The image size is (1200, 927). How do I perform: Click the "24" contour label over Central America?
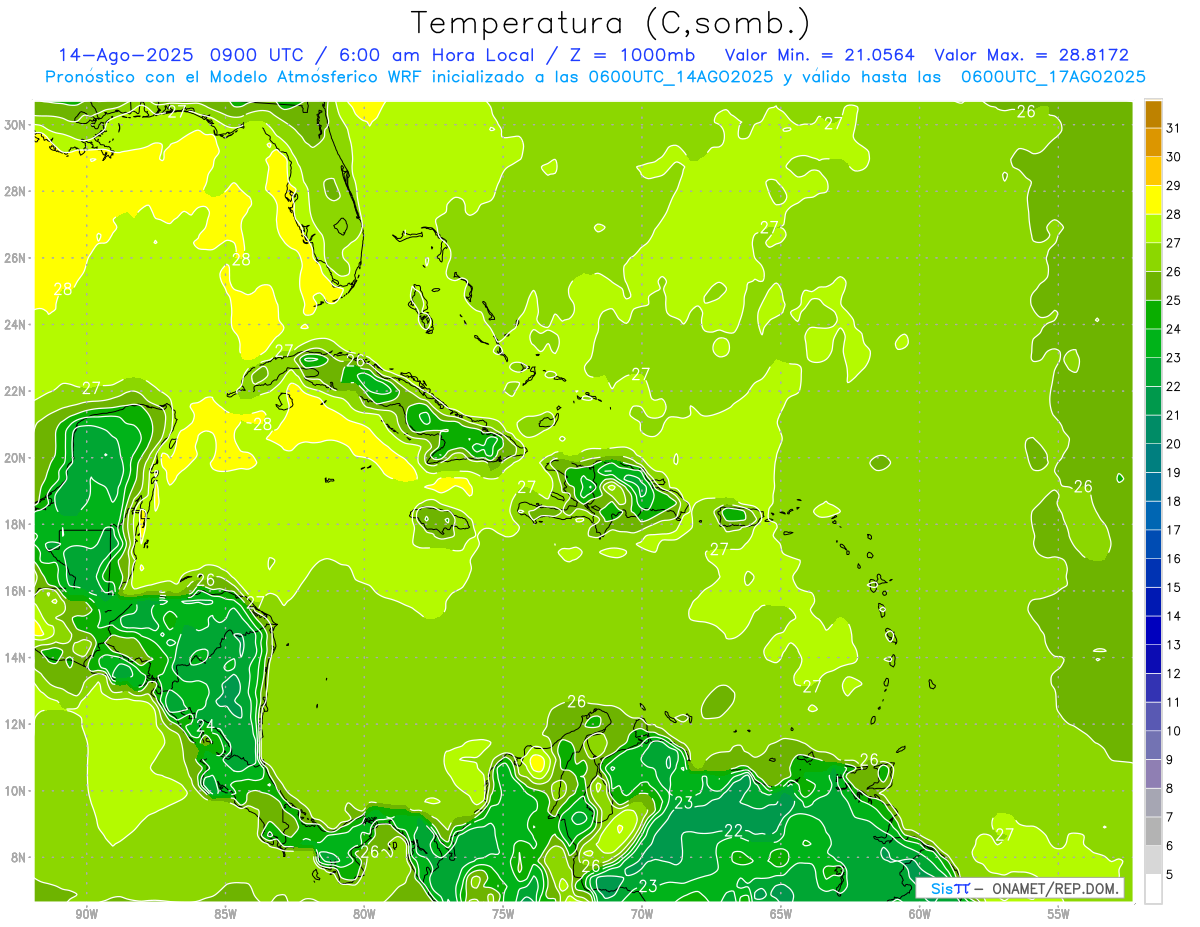[205, 726]
